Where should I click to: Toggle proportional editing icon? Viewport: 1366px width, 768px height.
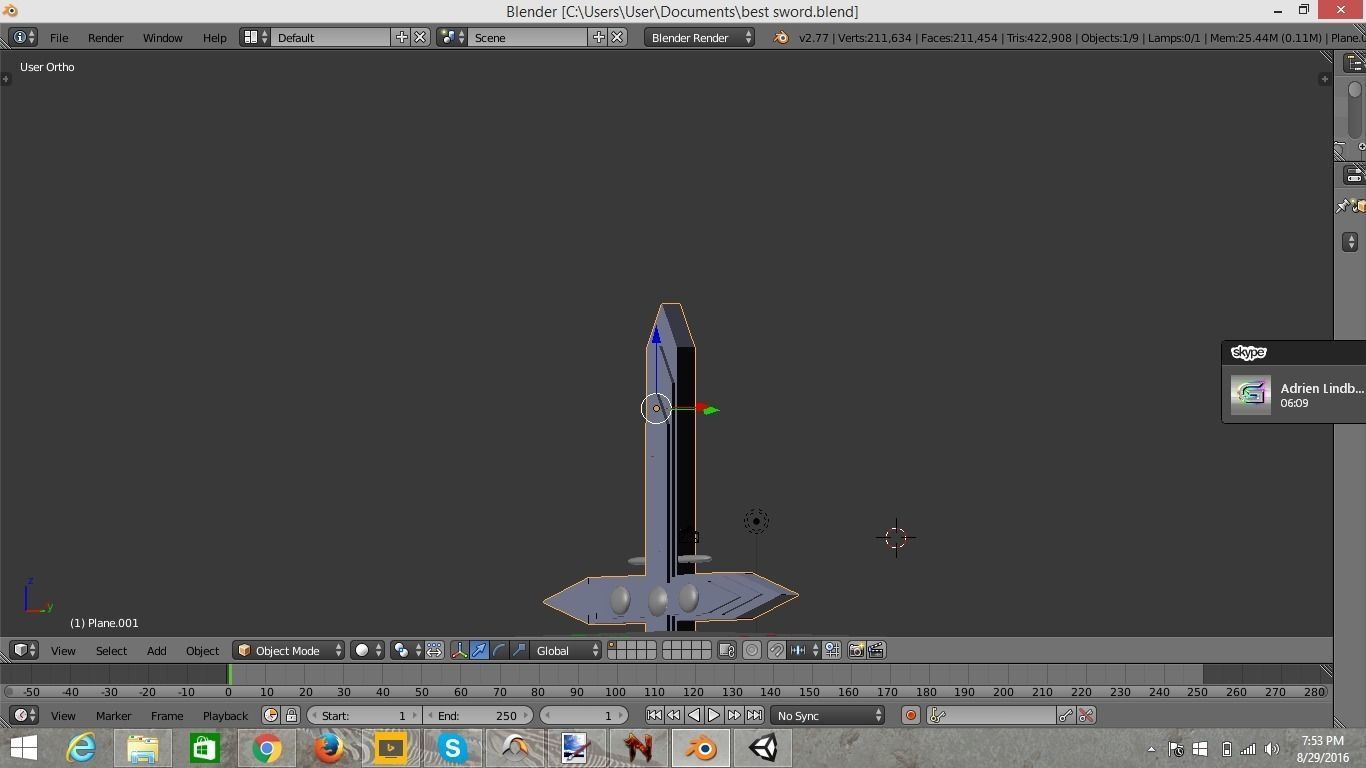[752, 650]
